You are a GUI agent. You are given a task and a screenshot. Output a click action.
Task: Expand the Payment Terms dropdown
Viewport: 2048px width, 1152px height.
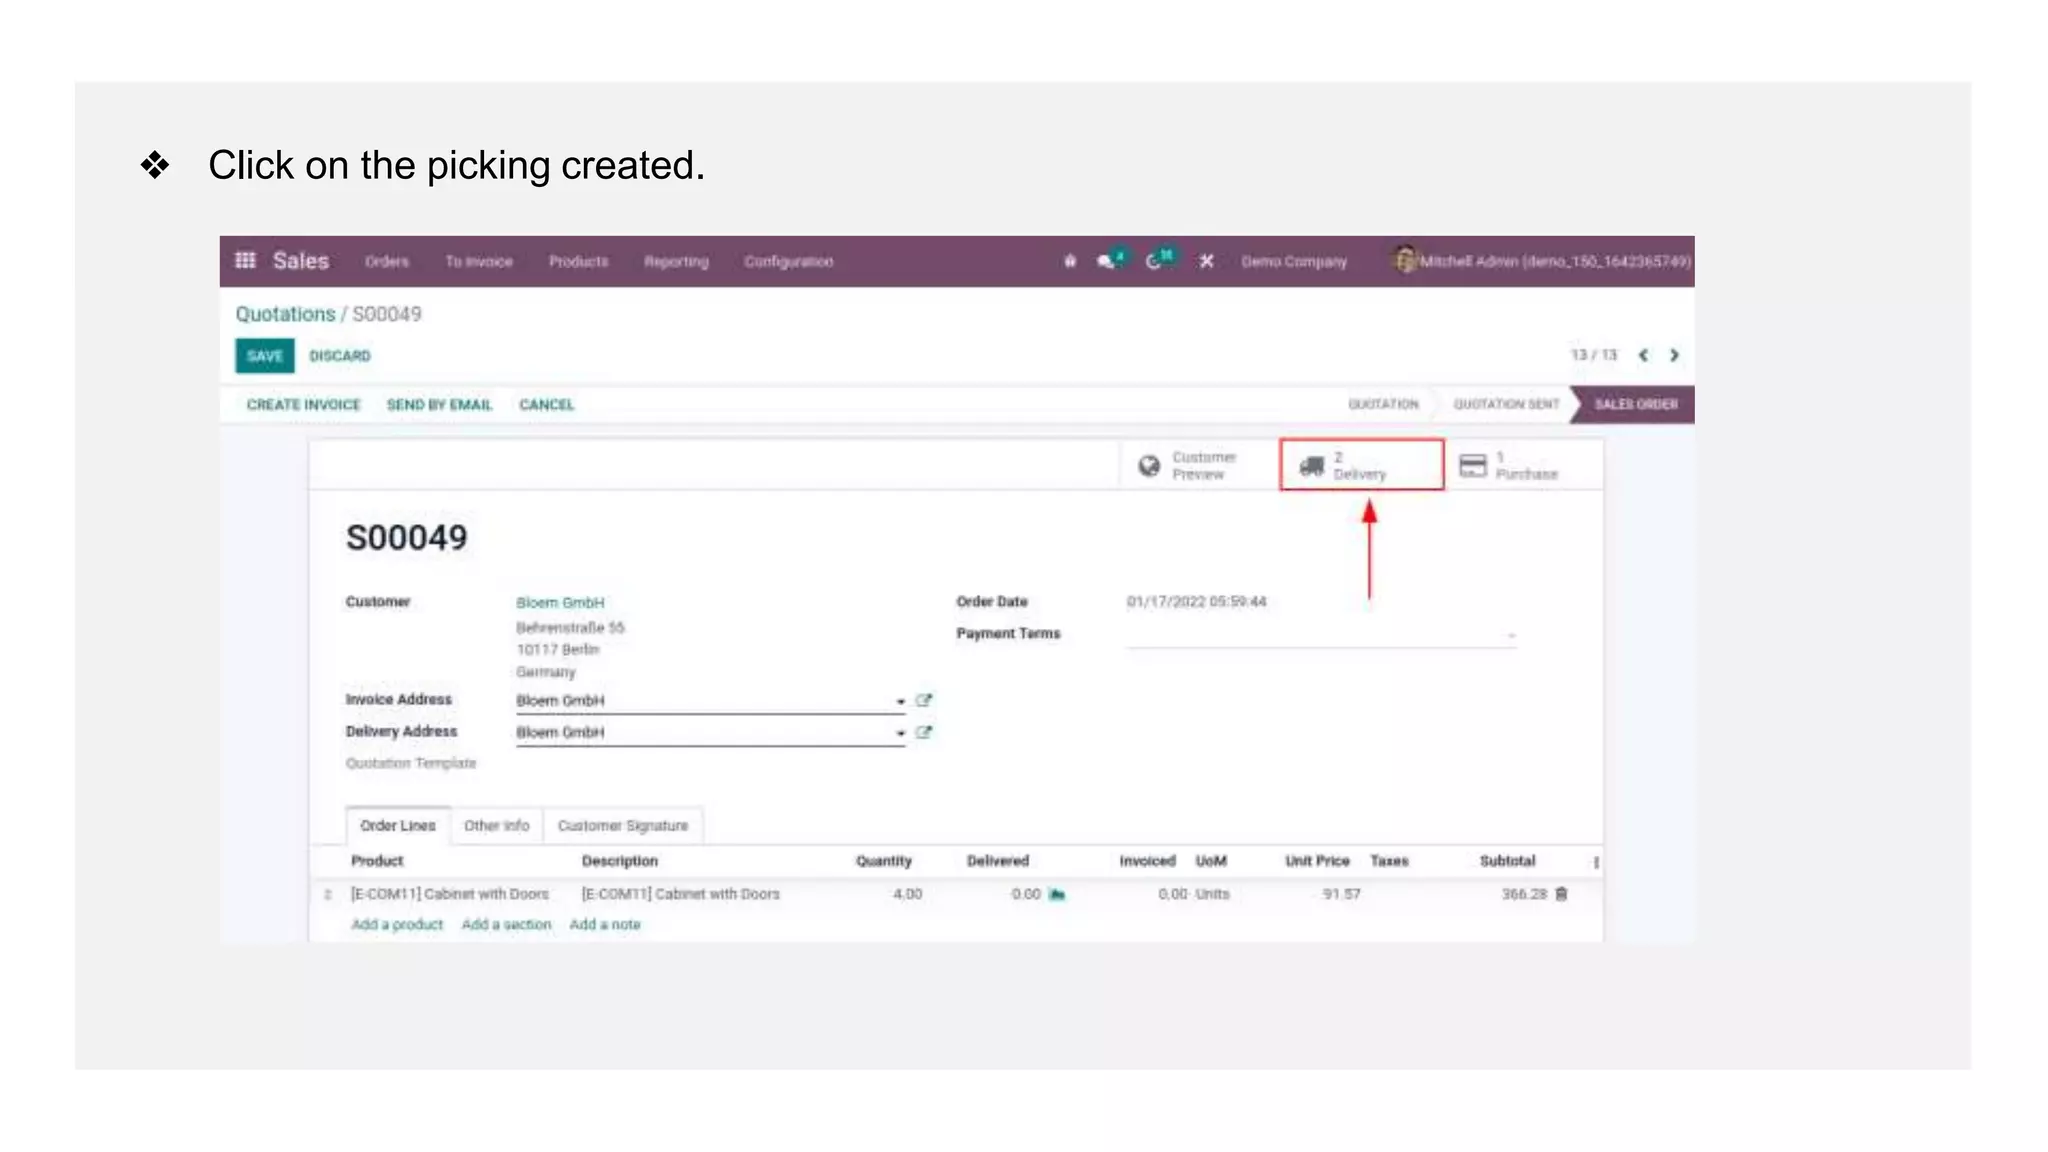tap(1511, 636)
